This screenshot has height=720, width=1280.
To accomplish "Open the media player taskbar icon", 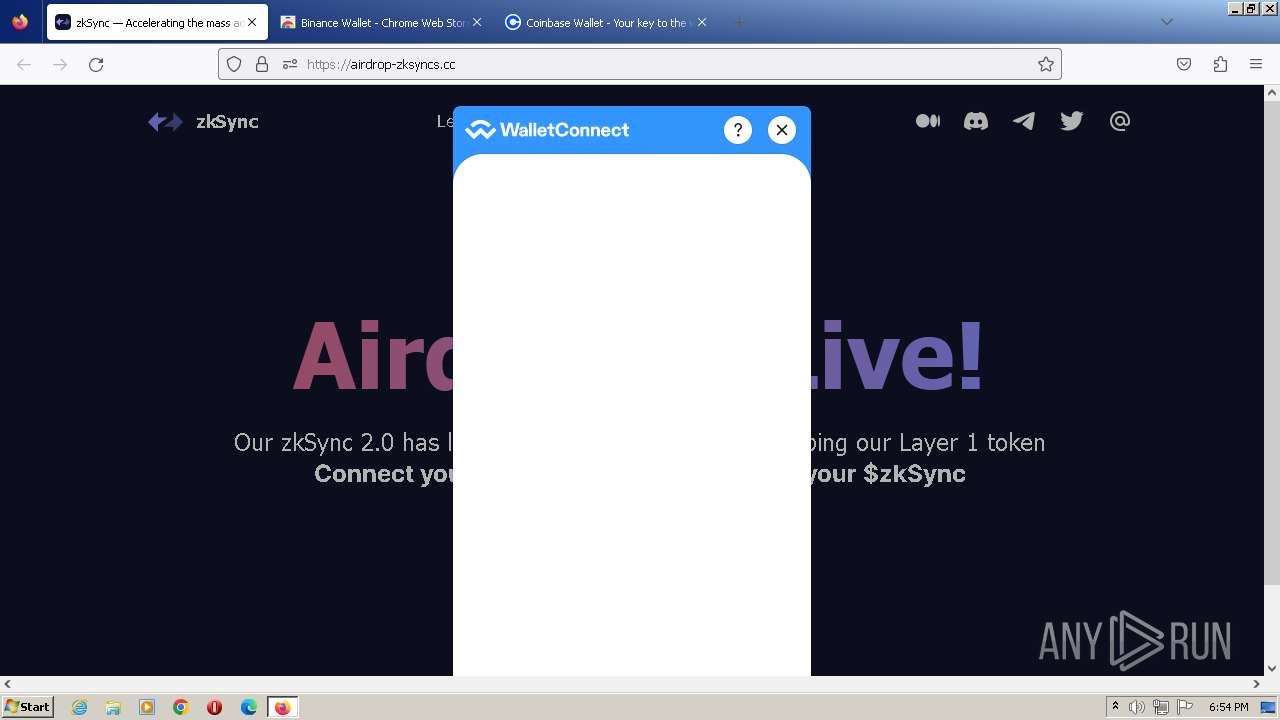I will pos(147,707).
